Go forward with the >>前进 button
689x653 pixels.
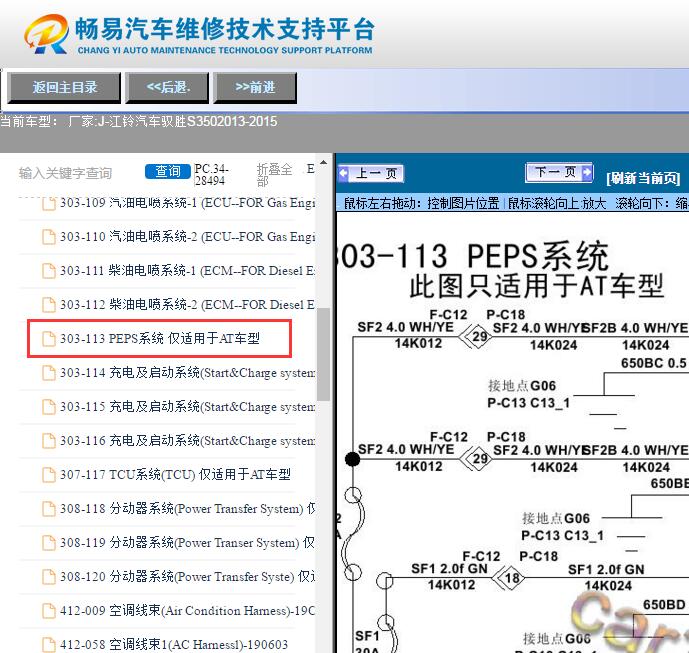point(255,87)
